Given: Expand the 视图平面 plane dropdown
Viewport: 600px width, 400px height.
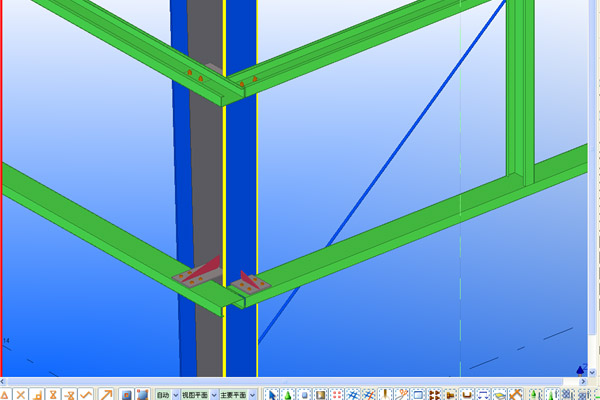Looking at the screenshot, I should click(x=206, y=394).
